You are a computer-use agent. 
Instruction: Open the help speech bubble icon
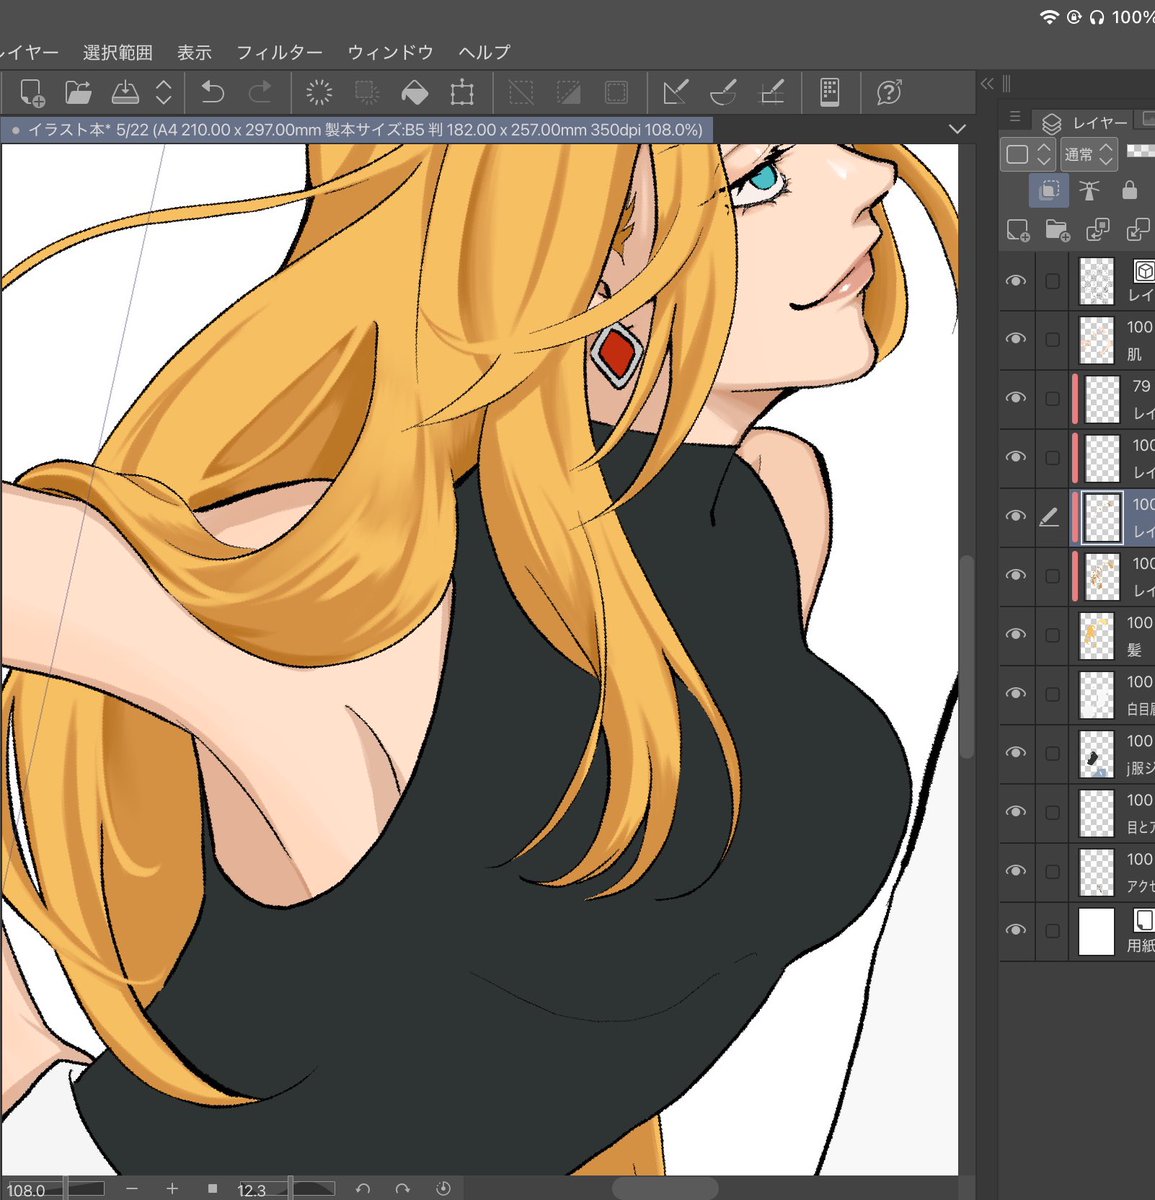click(x=888, y=93)
